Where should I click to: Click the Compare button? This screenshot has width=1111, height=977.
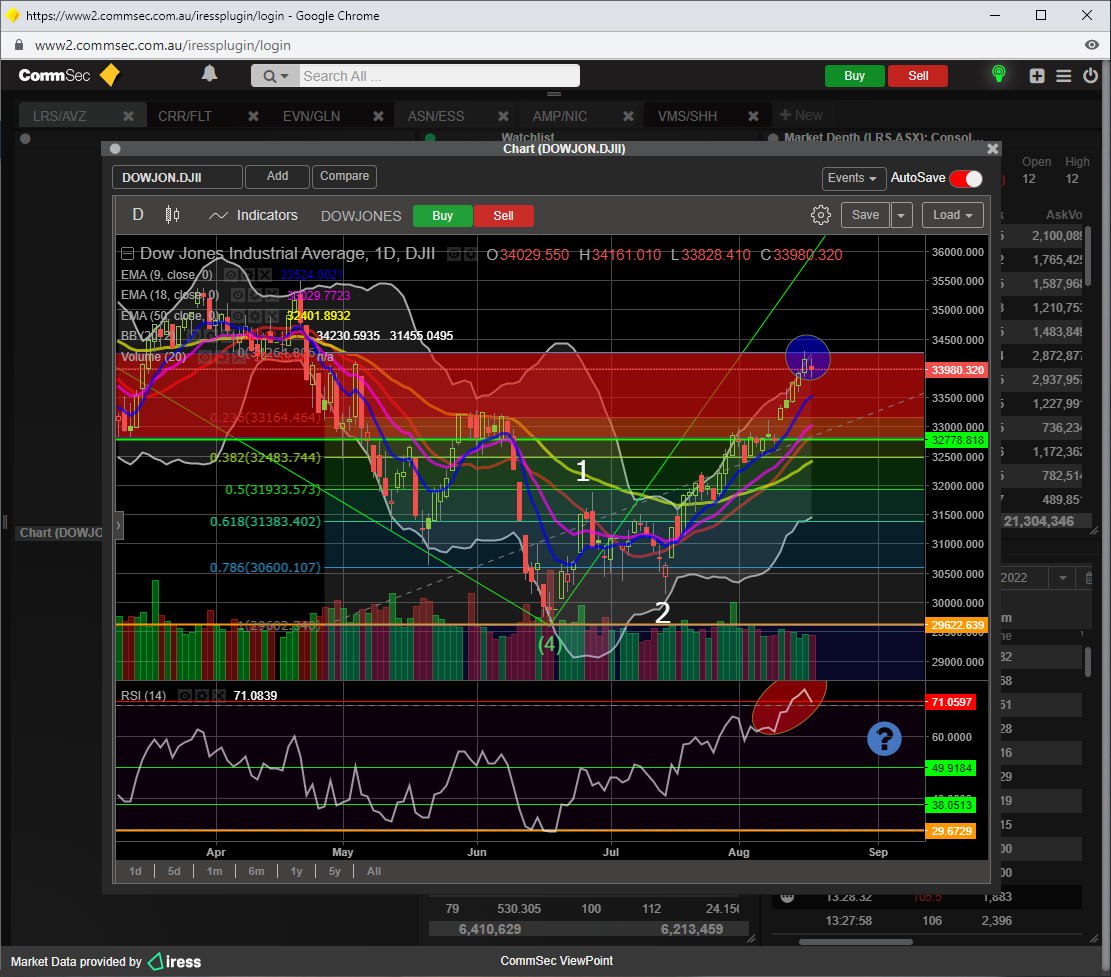(344, 176)
